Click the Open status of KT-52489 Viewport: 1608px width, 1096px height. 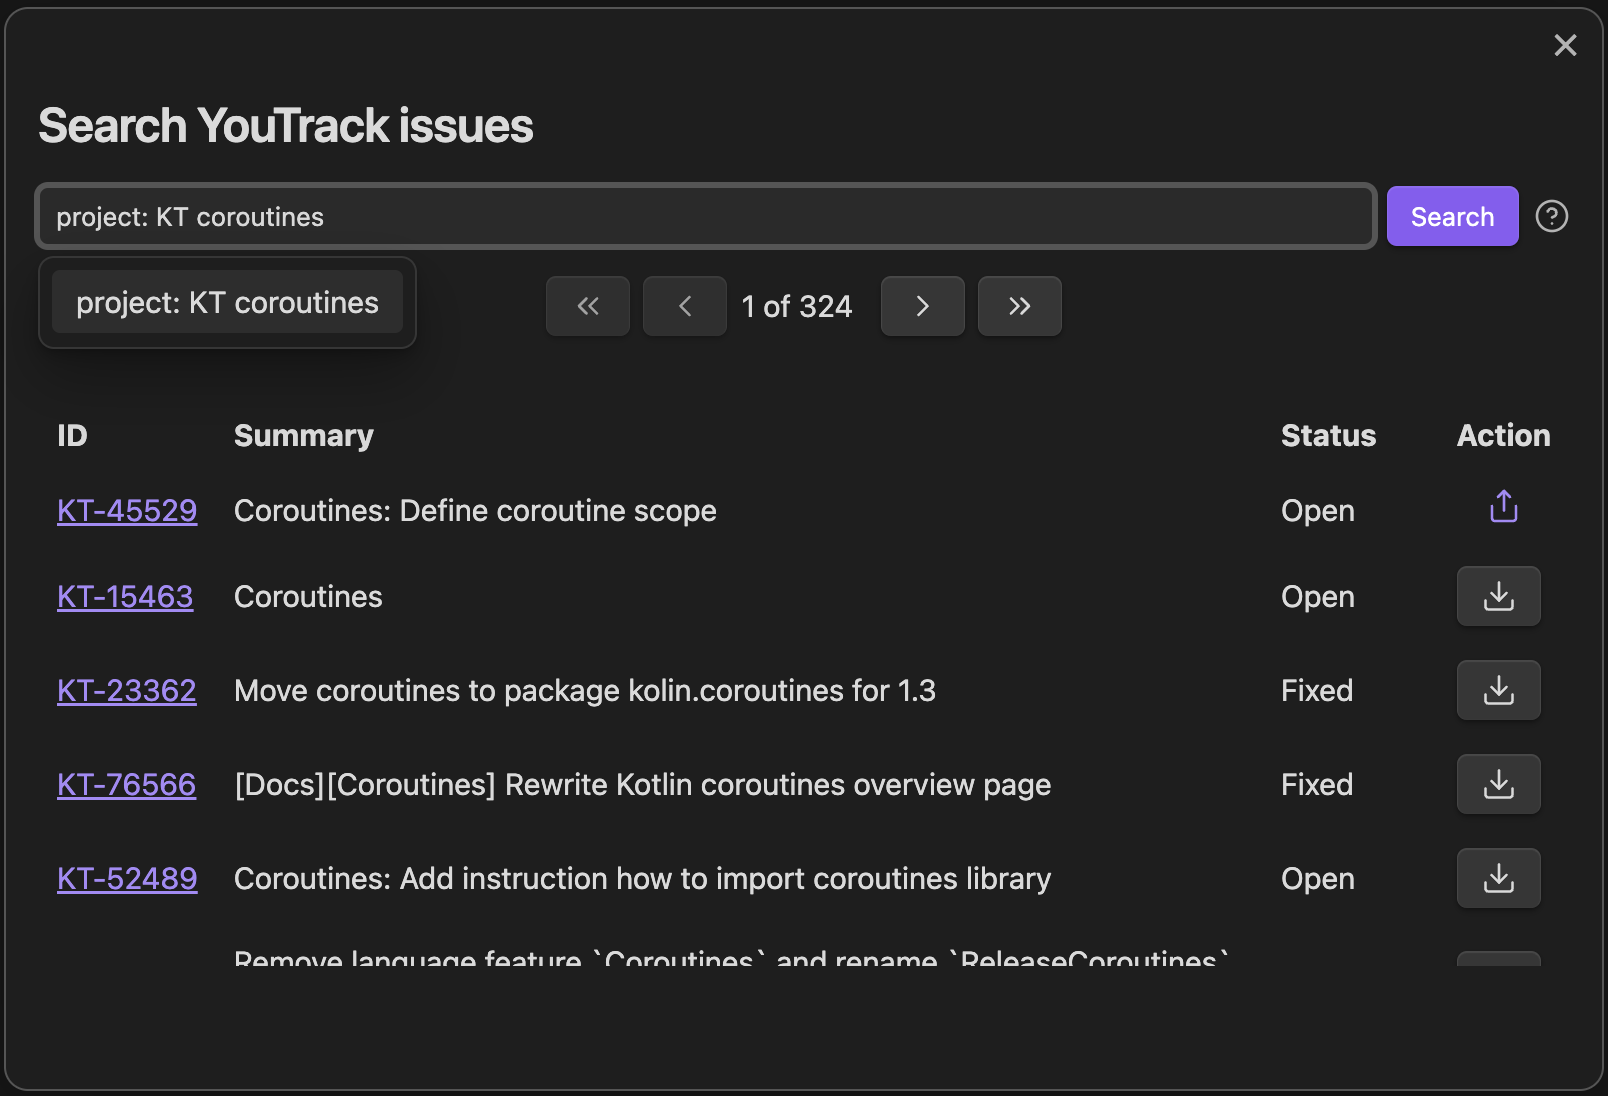tap(1318, 879)
